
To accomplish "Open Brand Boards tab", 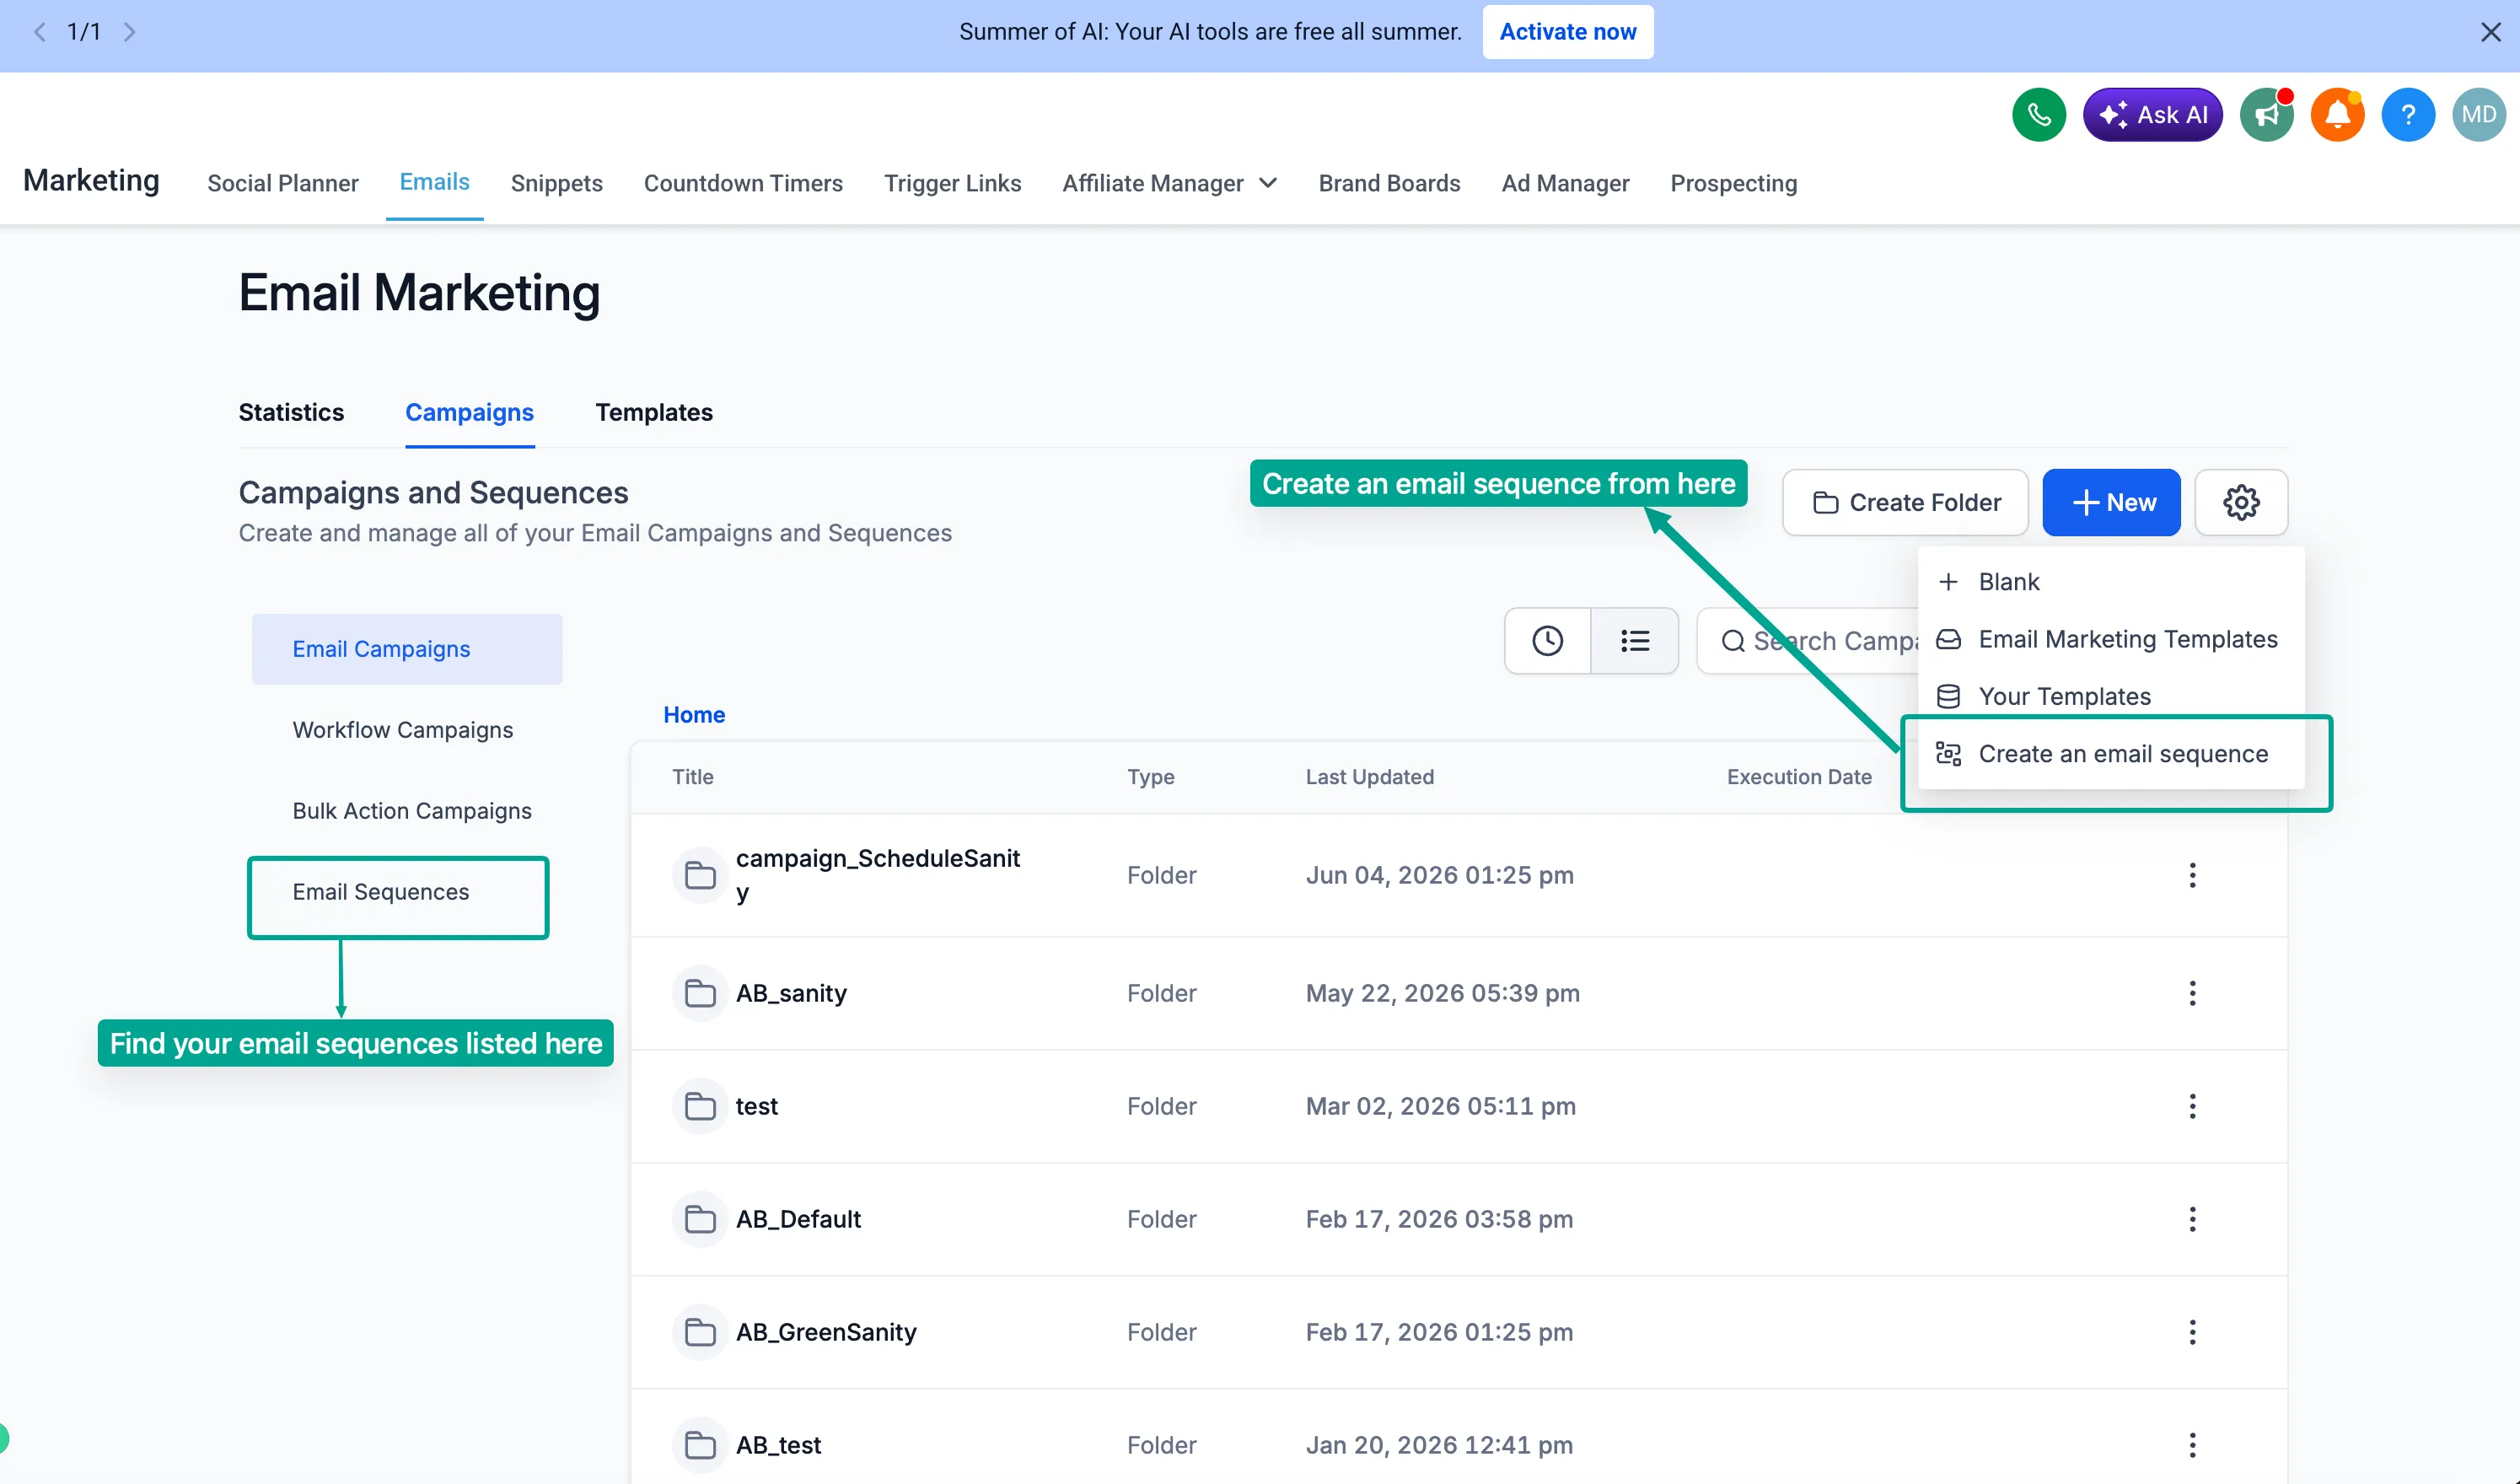I will coord(1389,183).
